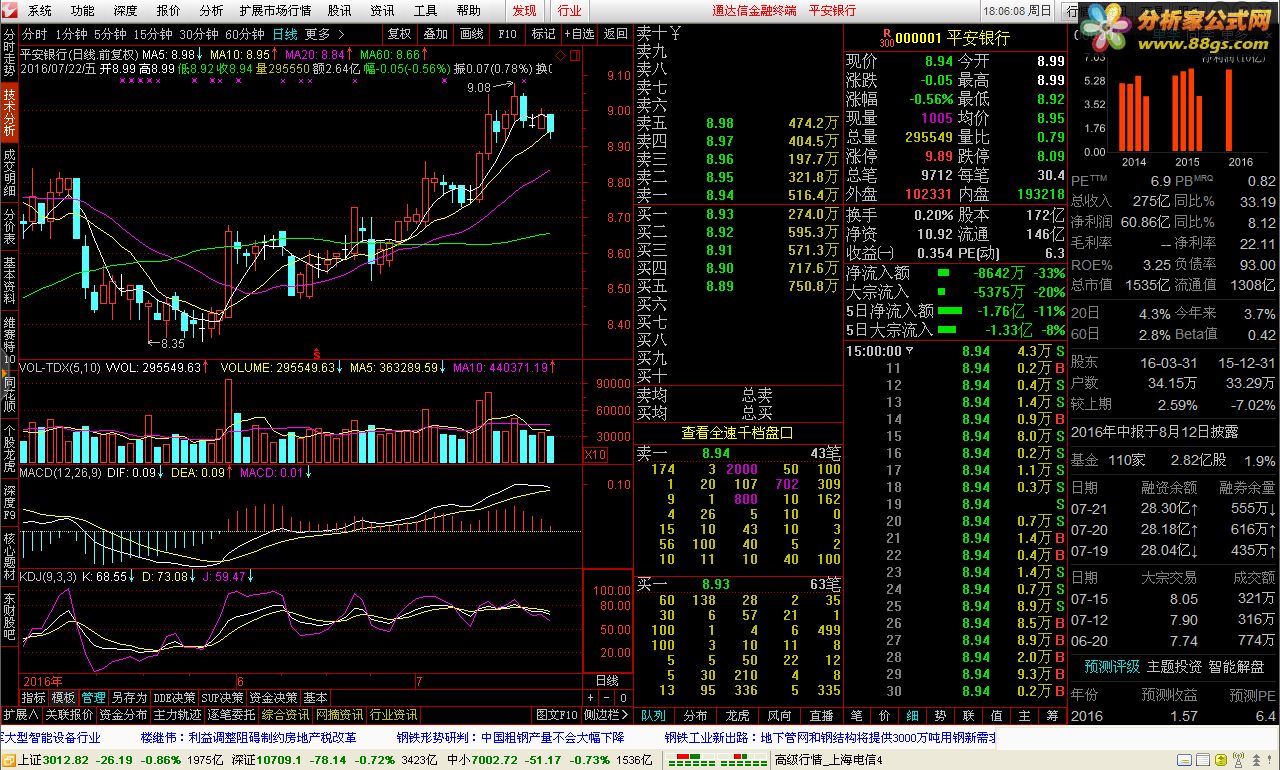
Task: Open 智能解盘 tab
Action: (x=1236, y=666)
